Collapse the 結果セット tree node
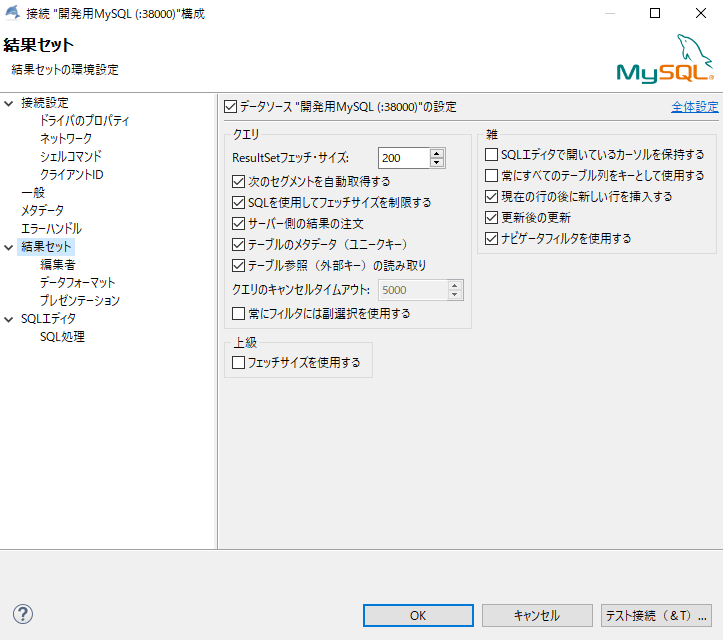Image resolution: width=723 pixels, height=640 pixels. tap(9, 247)
